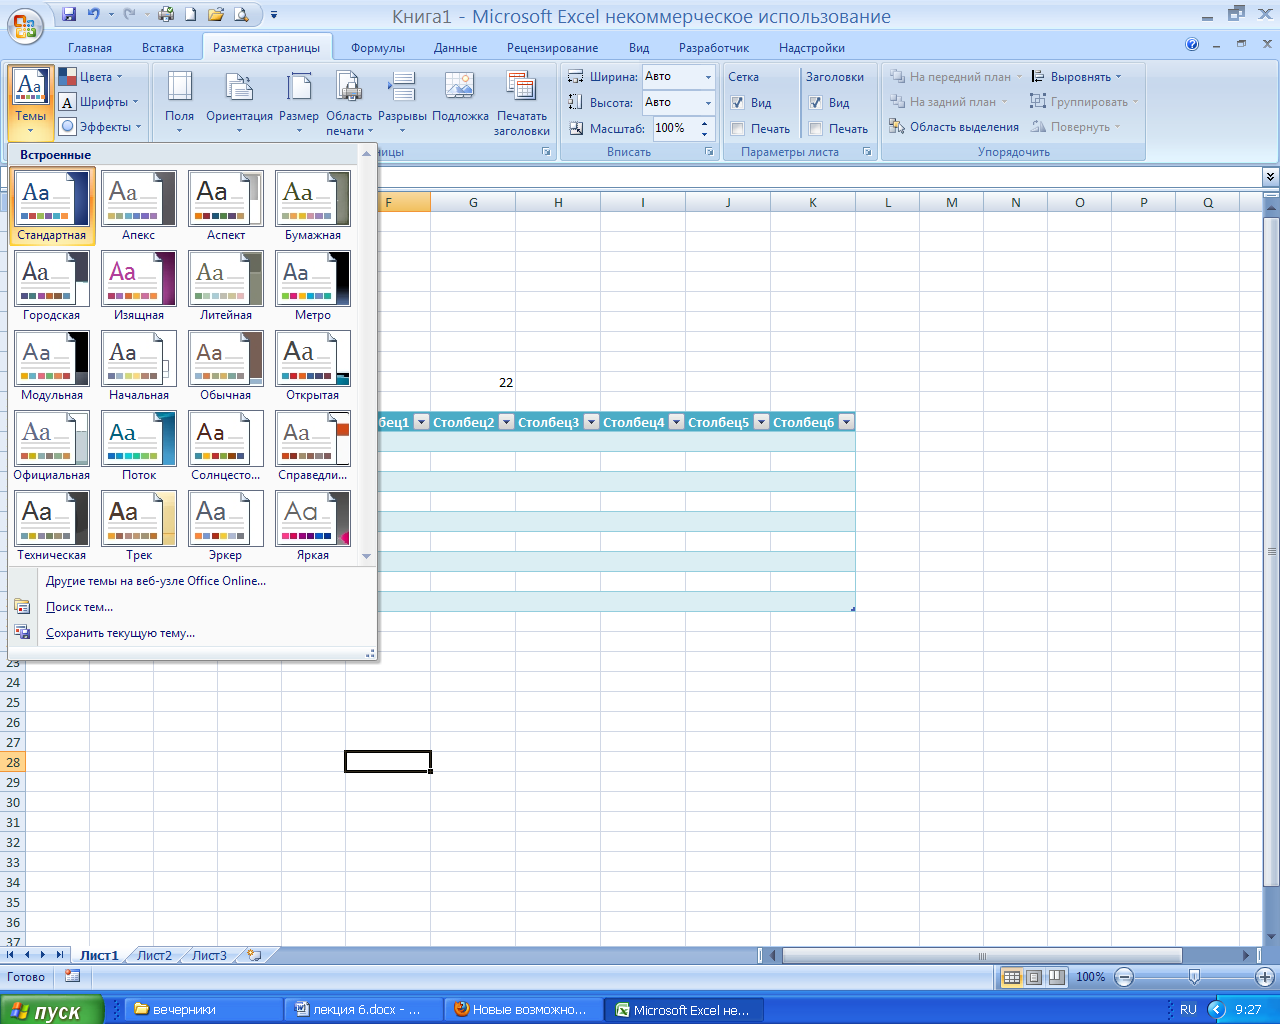Open the Столбец2 filter dropdown
Viewport: 1280px width, 1024px height.
coord(506,422)
